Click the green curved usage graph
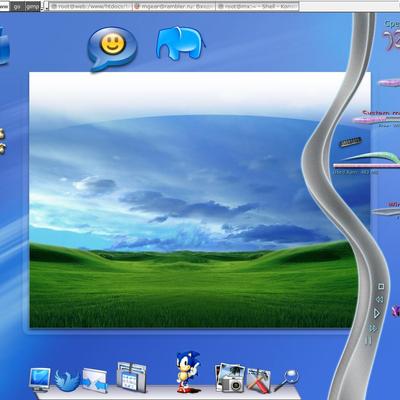 click(x=372, y=157)
